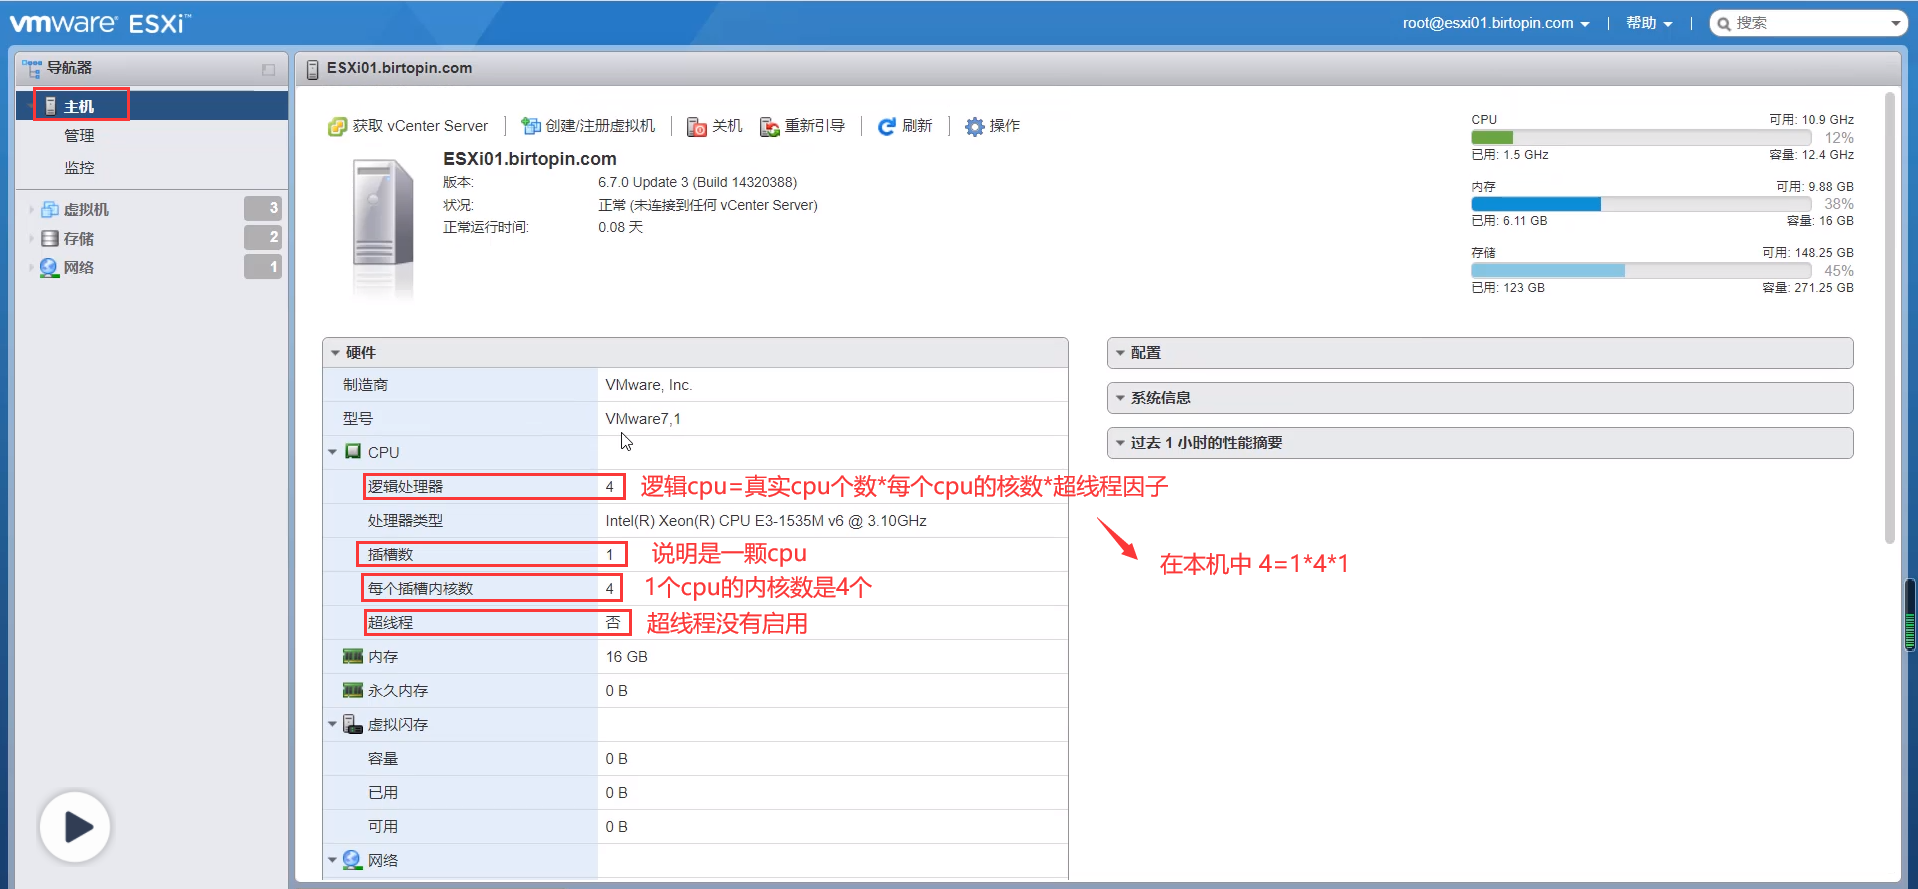The width and height of the screenshot is (1918, 889).
Task: Click the 超线程 value 否
Action: 613,623
